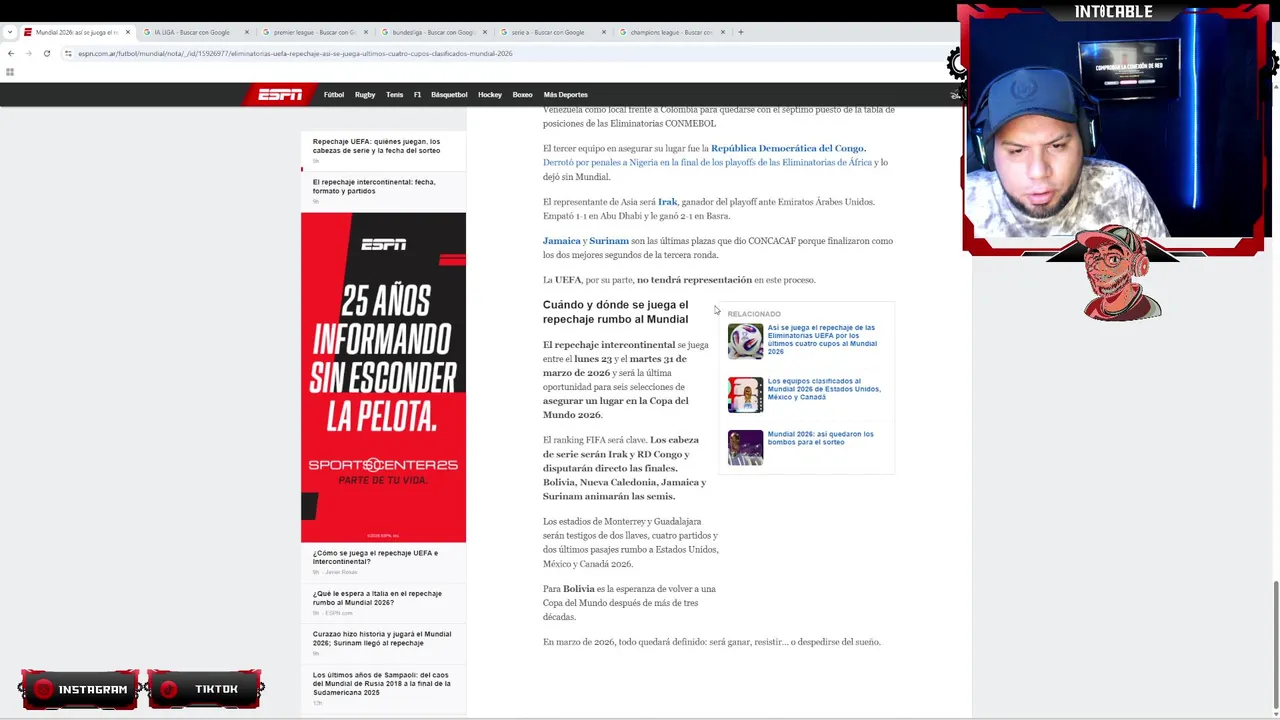
Task: Open the tab search dropdown arrow
Action: pos(11,32)
